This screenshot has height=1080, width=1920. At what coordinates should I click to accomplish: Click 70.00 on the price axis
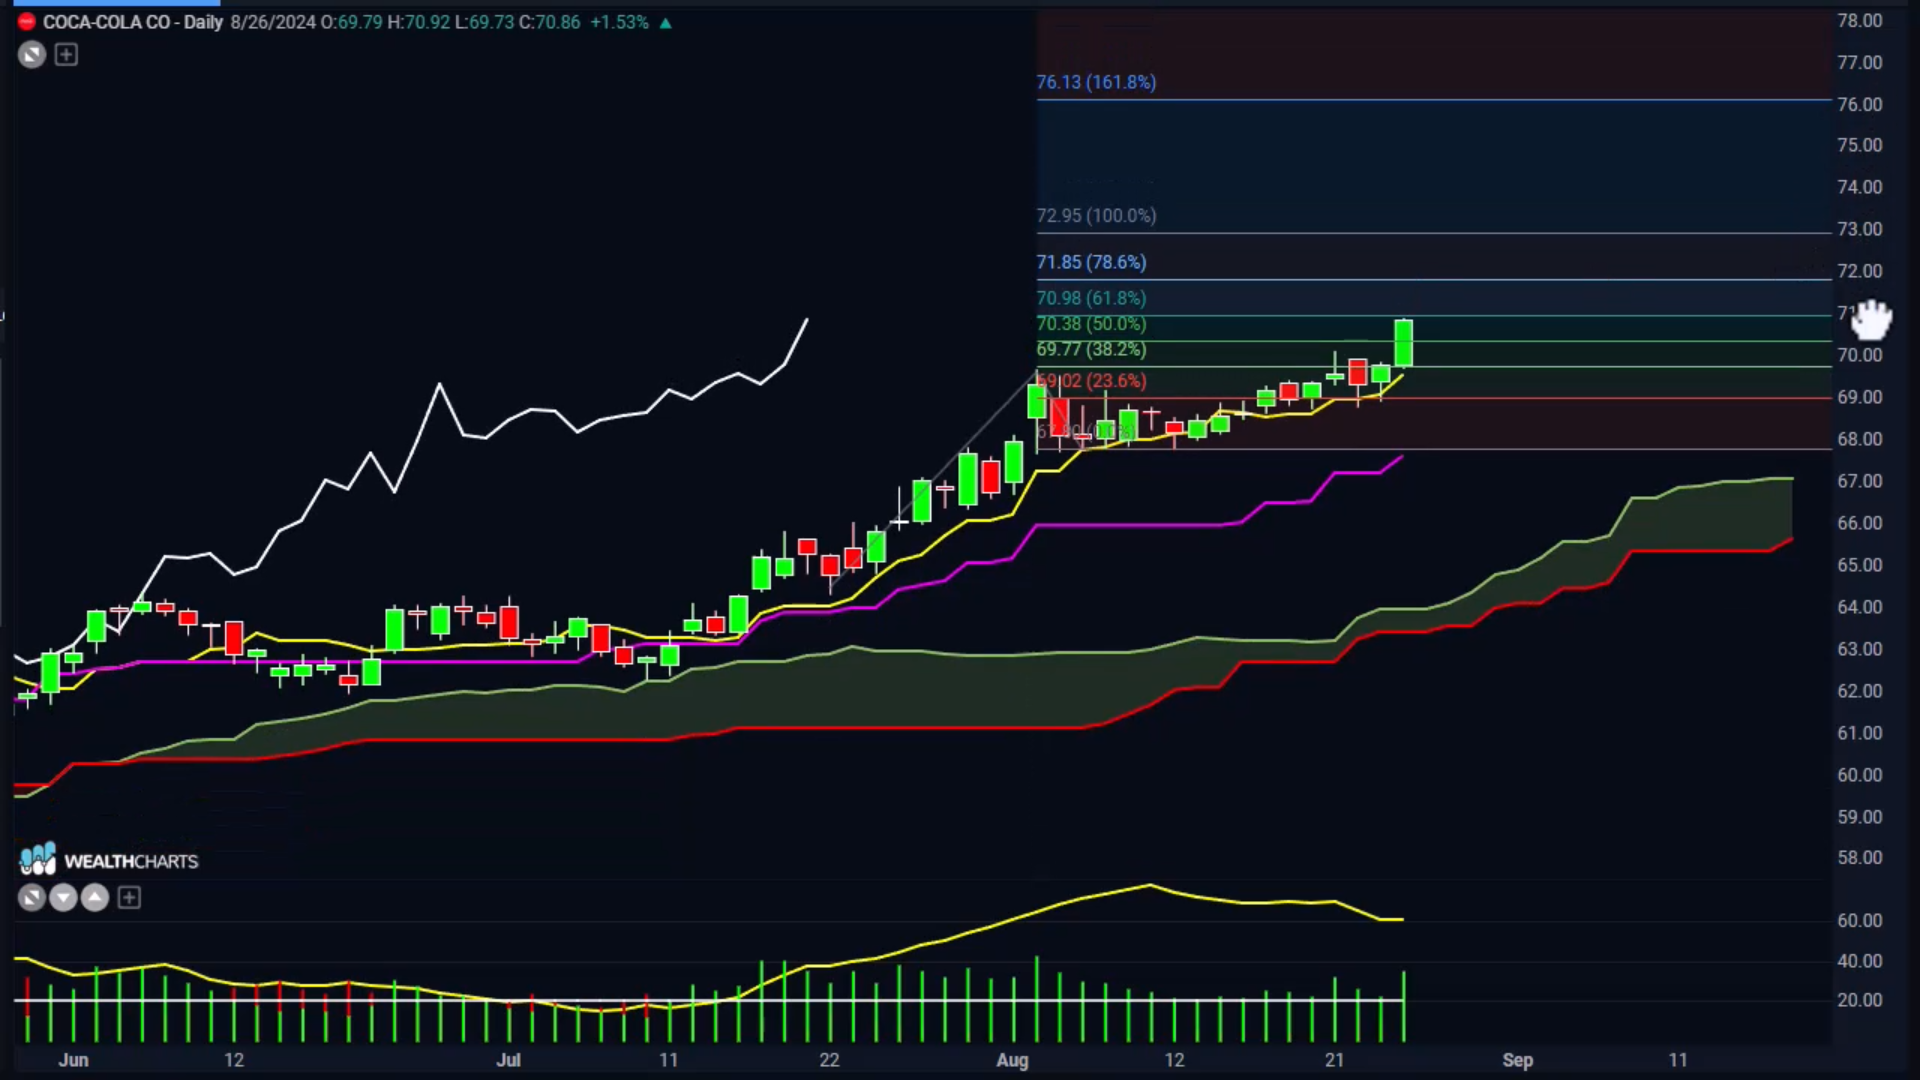[x=1859, y=355]
